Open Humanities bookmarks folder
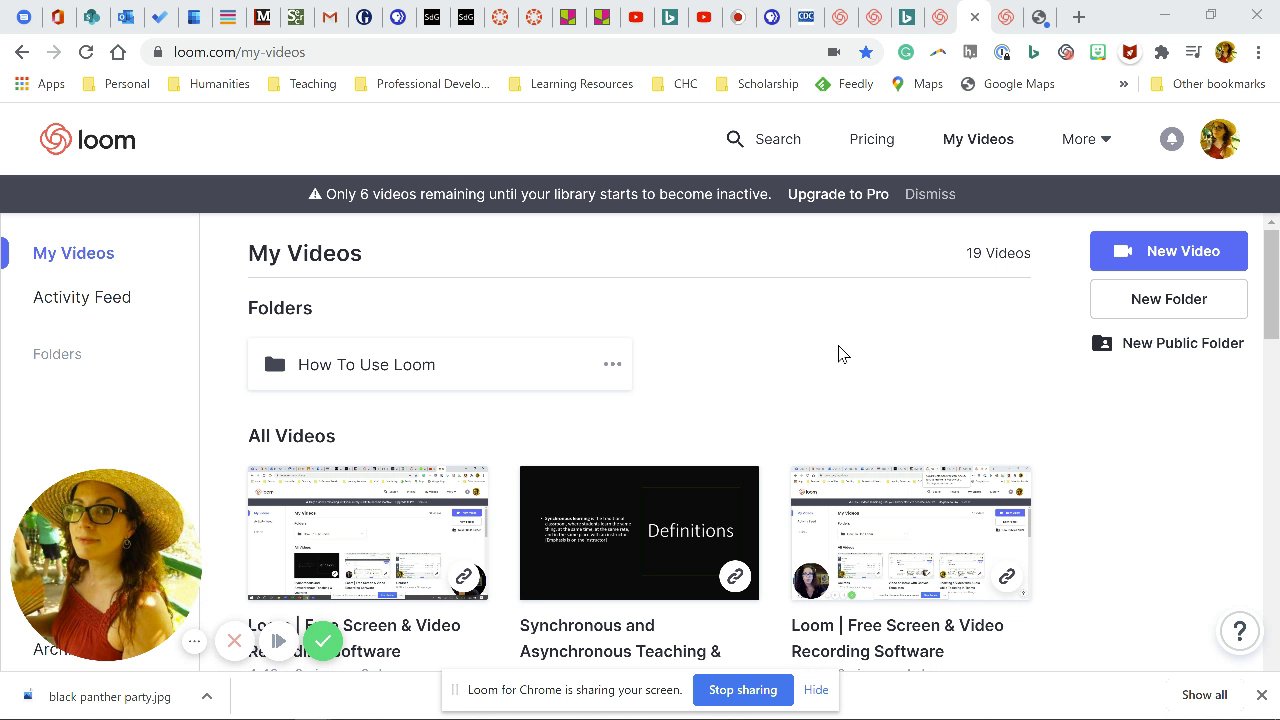 point(209,84)
